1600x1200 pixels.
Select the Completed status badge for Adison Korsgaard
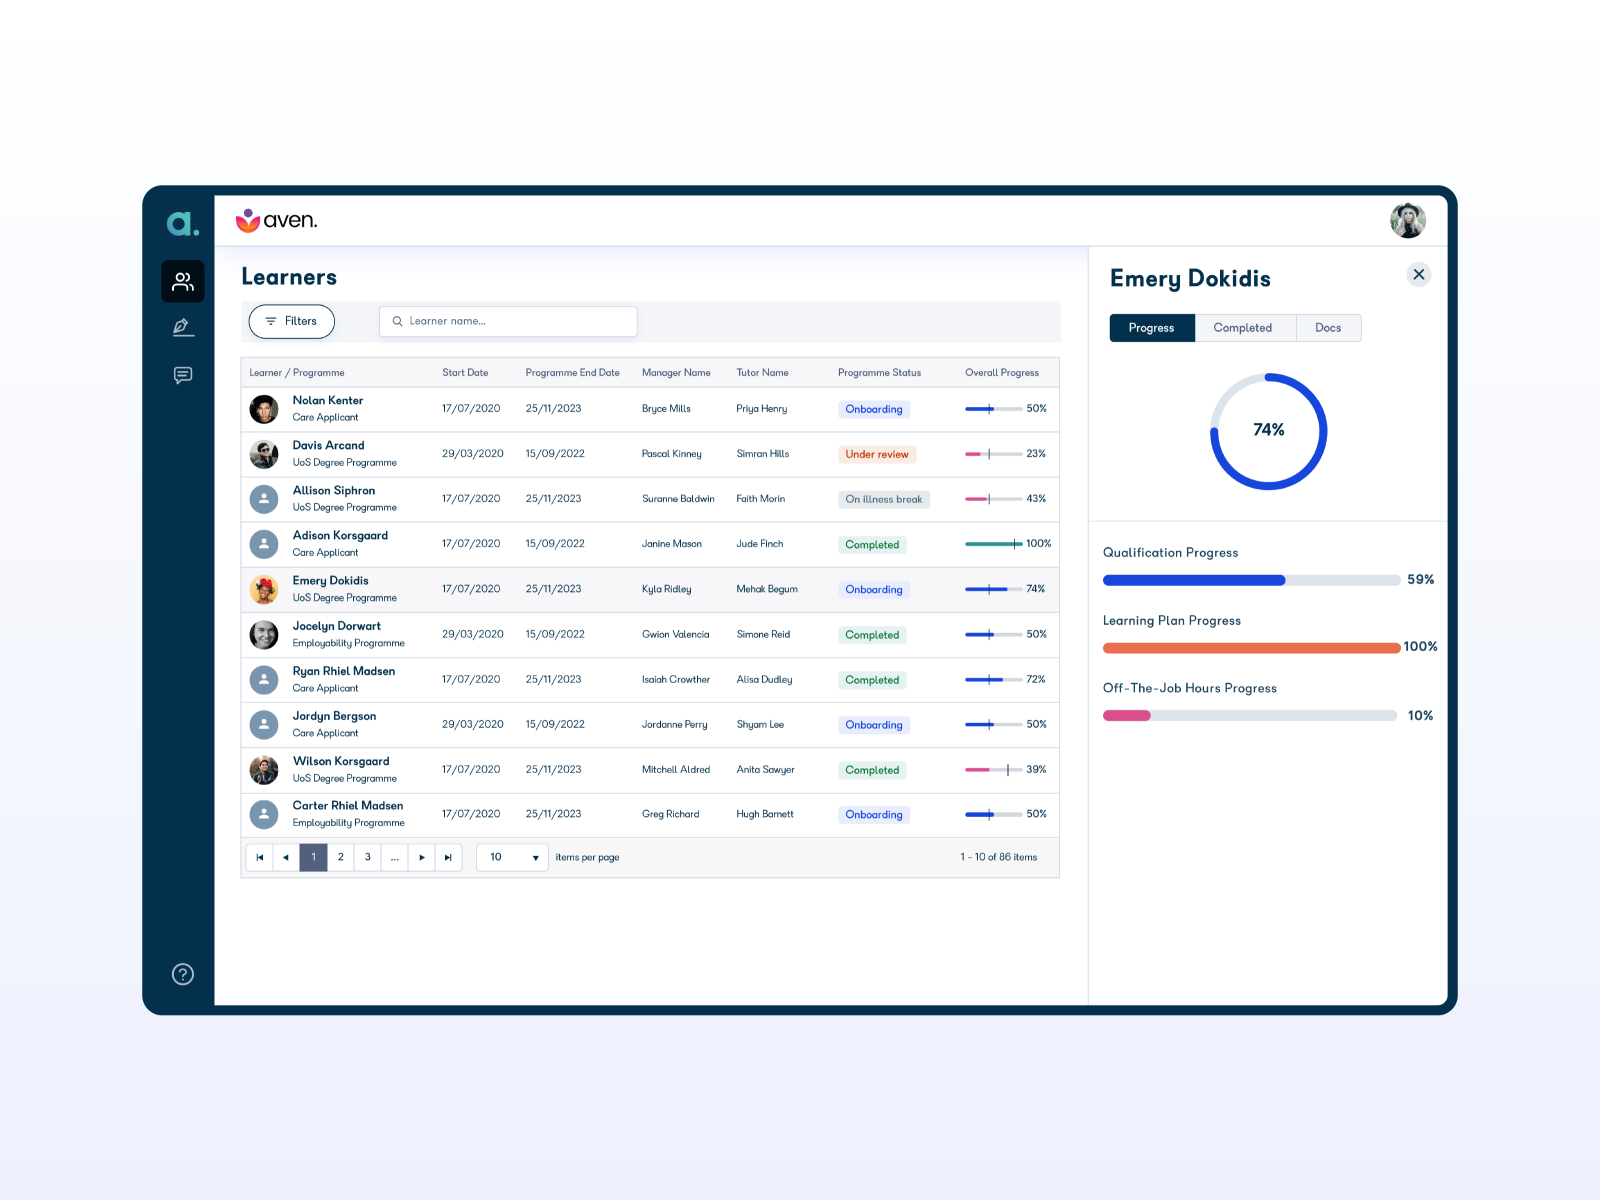871,544
